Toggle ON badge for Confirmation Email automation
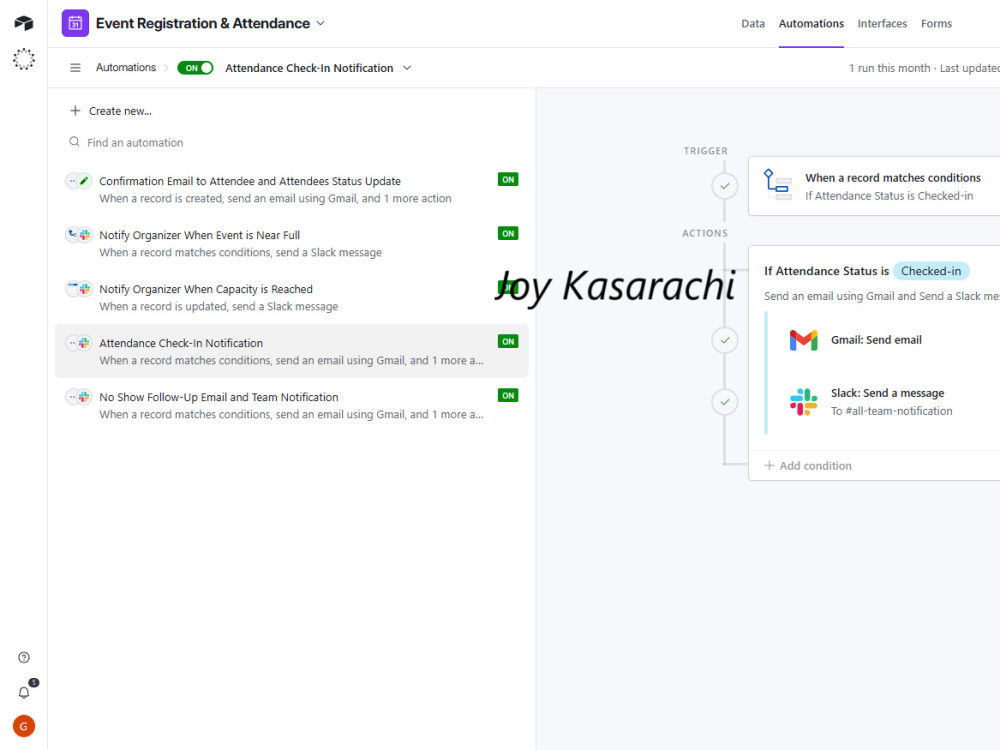Screen dimensions: 1000x750 click(x=508, y=179)
